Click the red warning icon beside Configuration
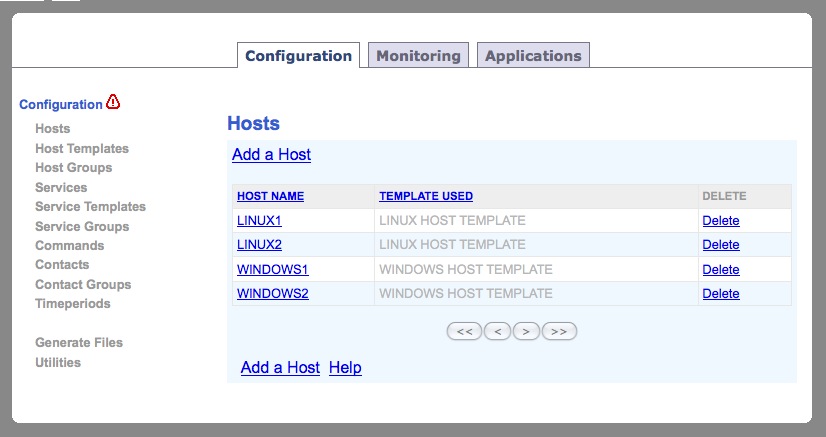 click(x=113, y=102)
